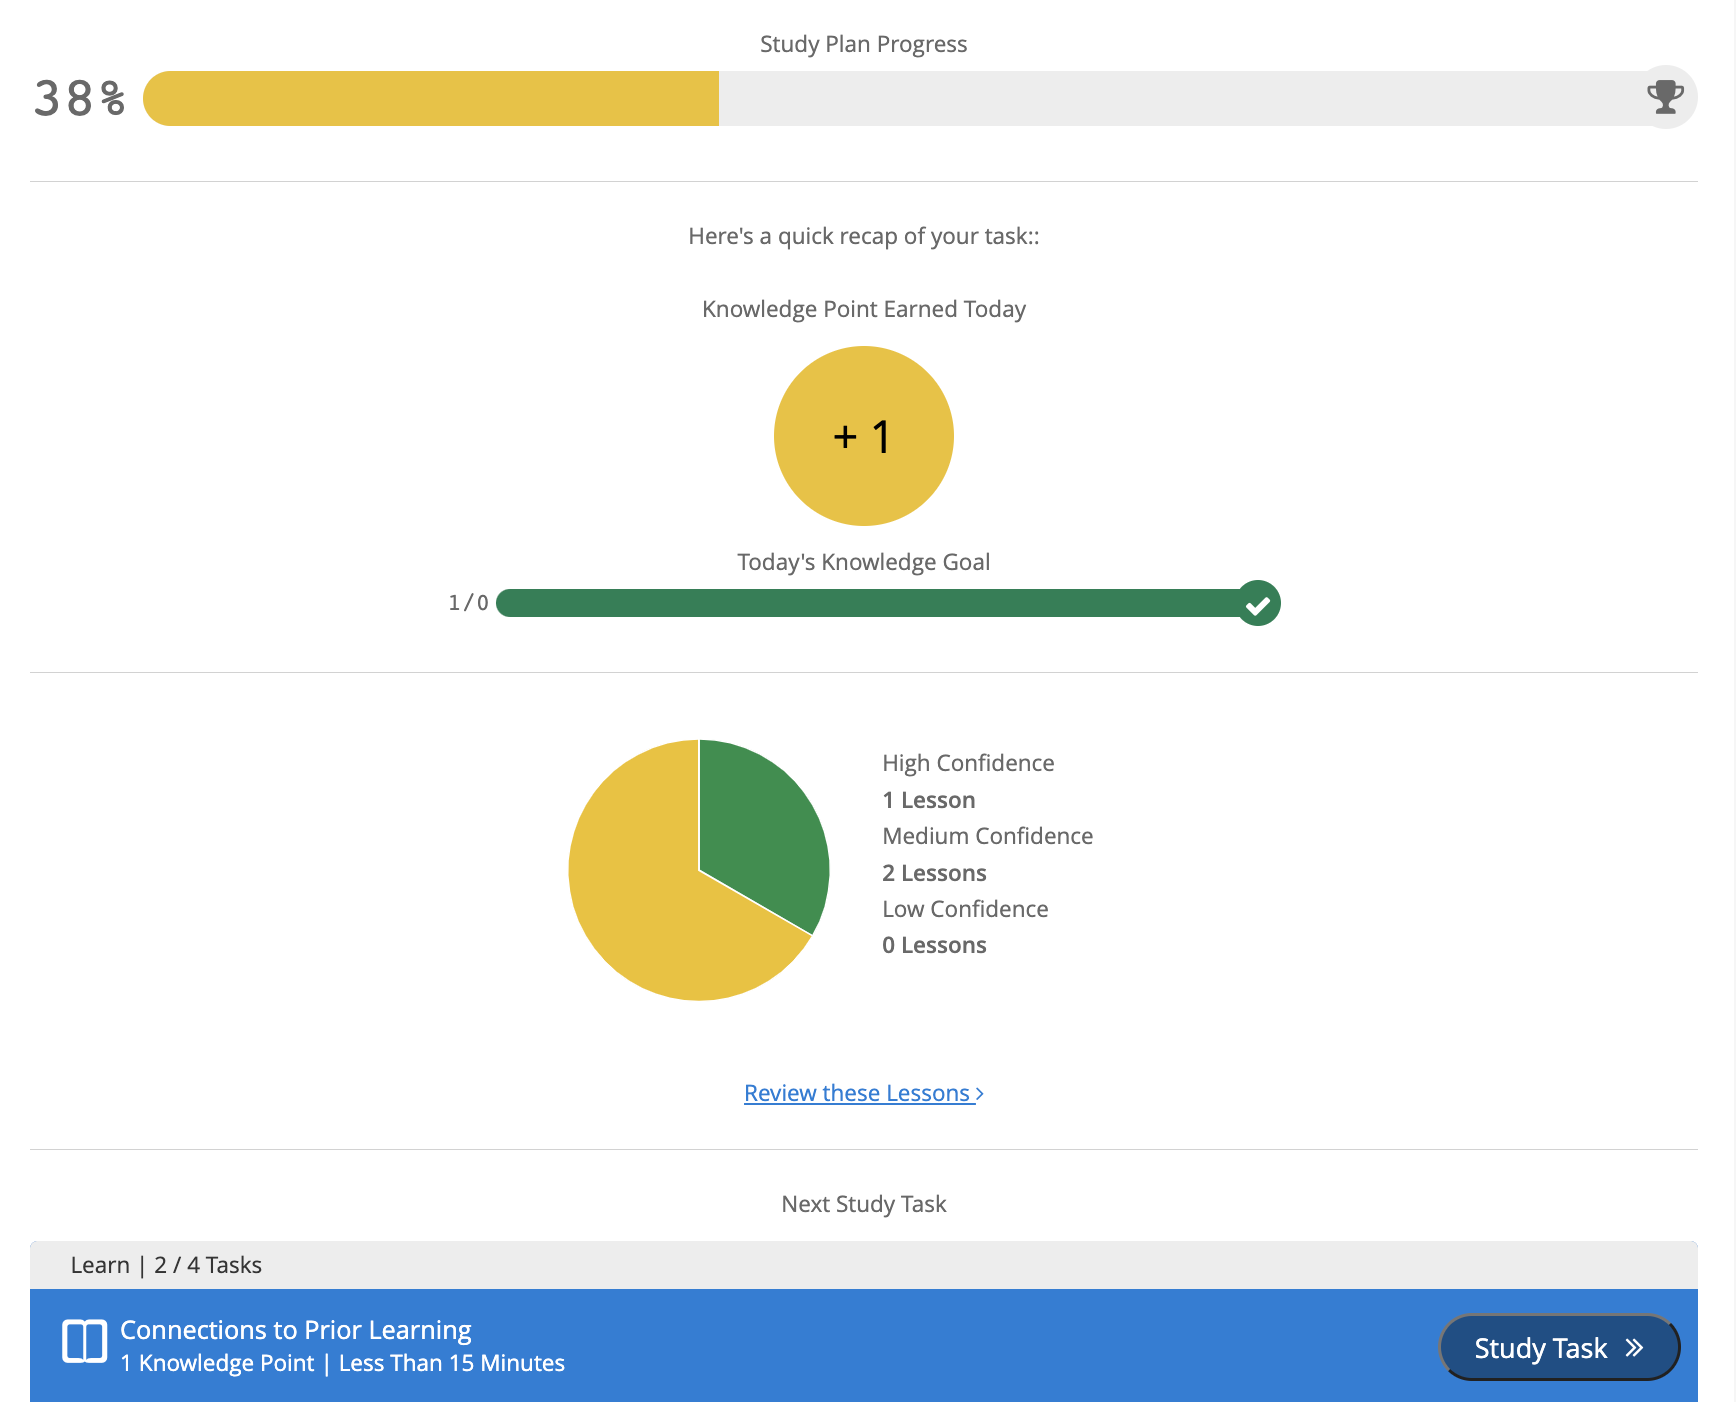Click the double chevron on Study Task
This screenshot has width=1736, height=1402.
click(1634, 1348)
